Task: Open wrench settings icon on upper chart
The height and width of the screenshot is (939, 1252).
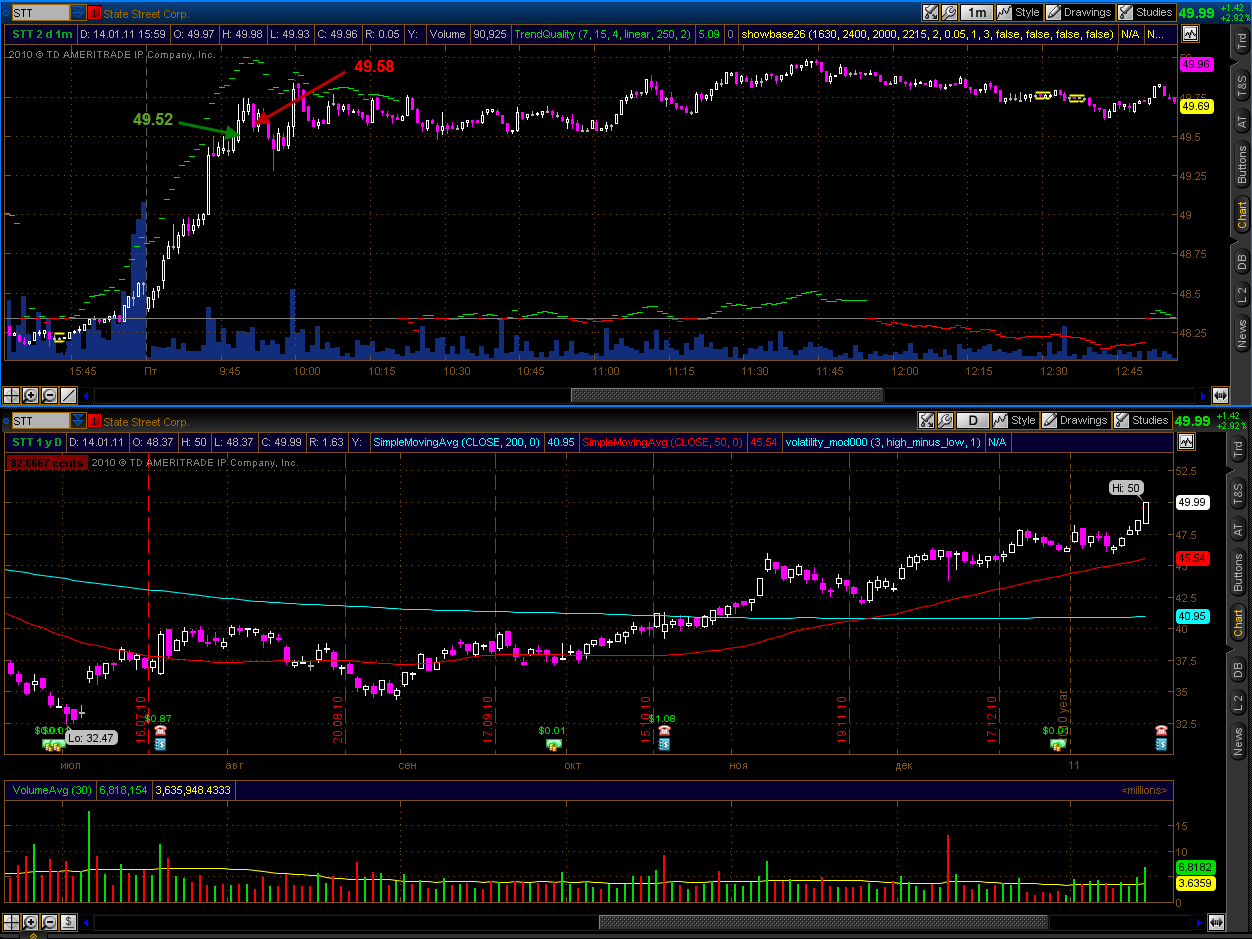Action: point(949,13)
